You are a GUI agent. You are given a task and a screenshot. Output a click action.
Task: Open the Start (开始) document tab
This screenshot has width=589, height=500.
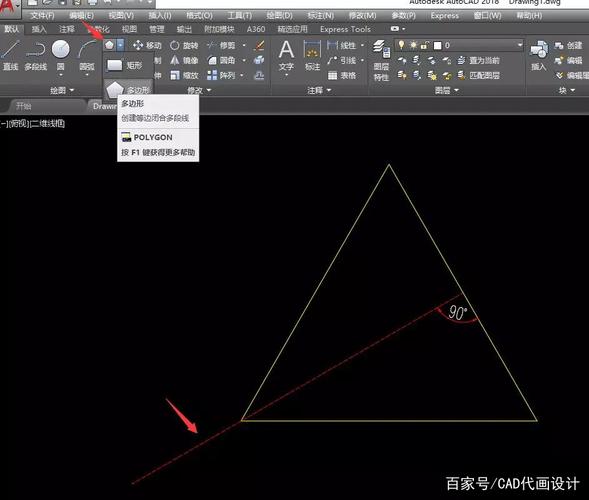[24, 106]
